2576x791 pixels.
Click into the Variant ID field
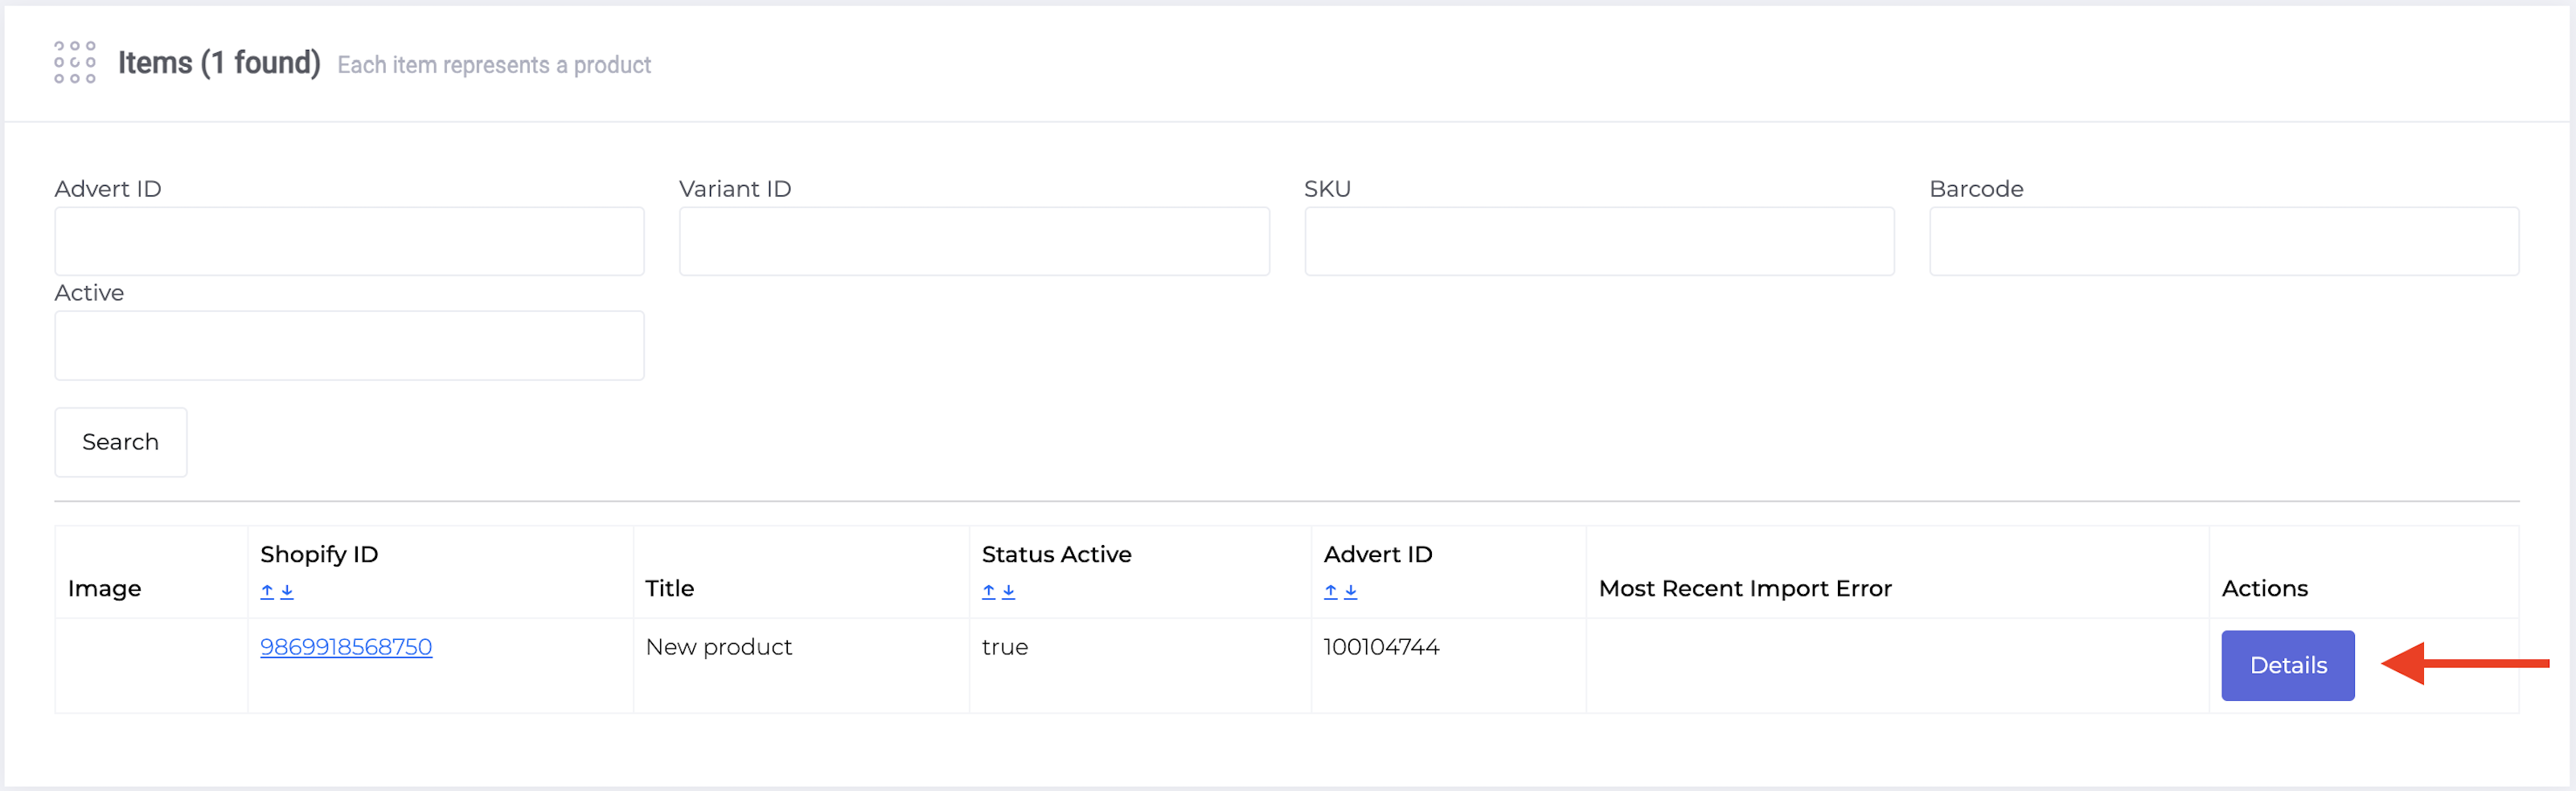tap(974, 241)
